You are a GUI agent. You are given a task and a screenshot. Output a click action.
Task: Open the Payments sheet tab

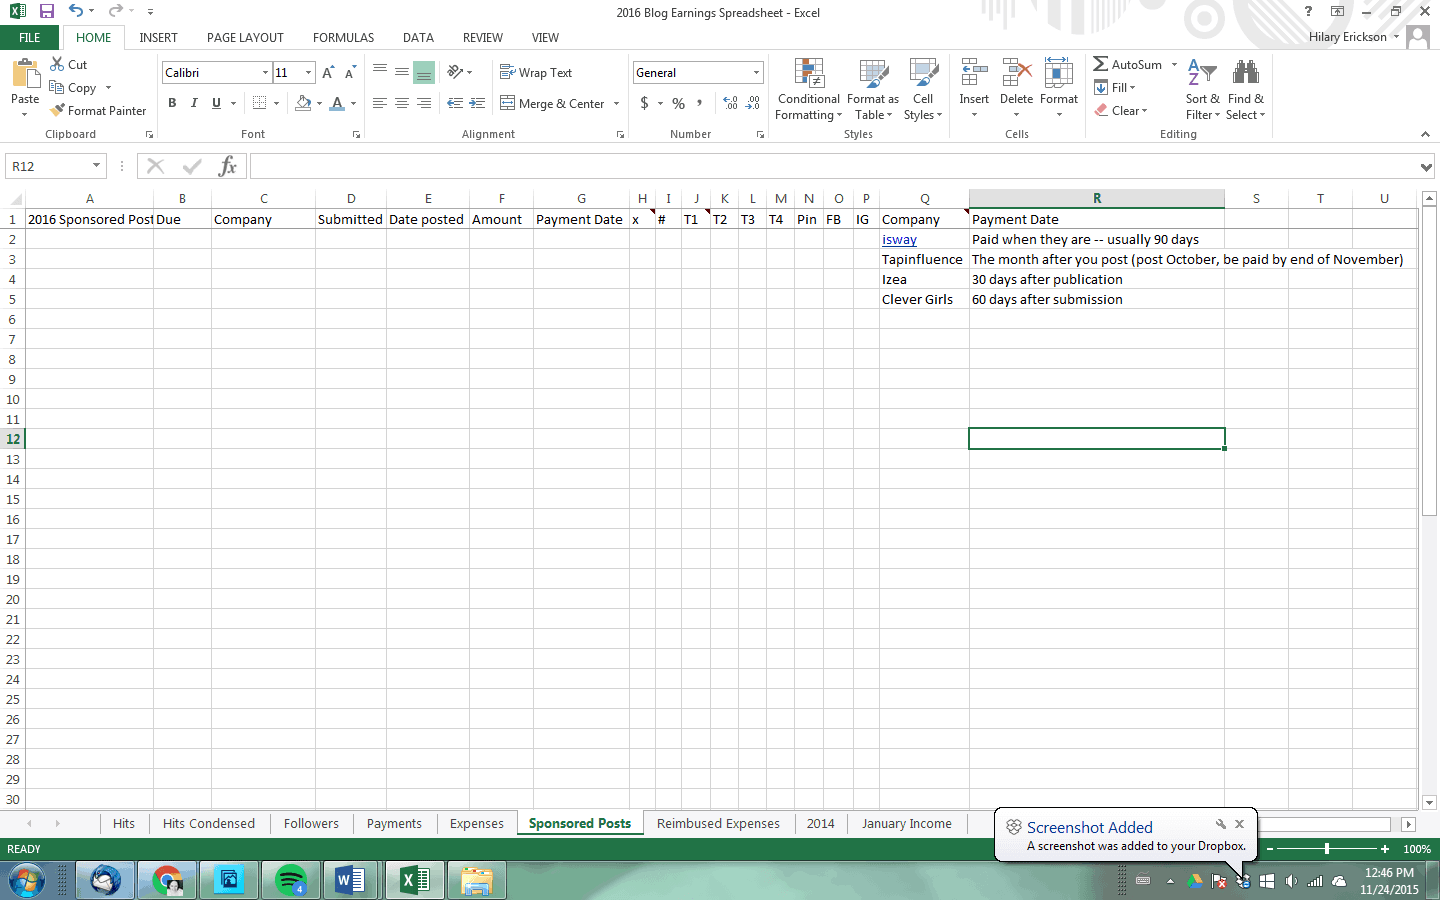(394, 823)
